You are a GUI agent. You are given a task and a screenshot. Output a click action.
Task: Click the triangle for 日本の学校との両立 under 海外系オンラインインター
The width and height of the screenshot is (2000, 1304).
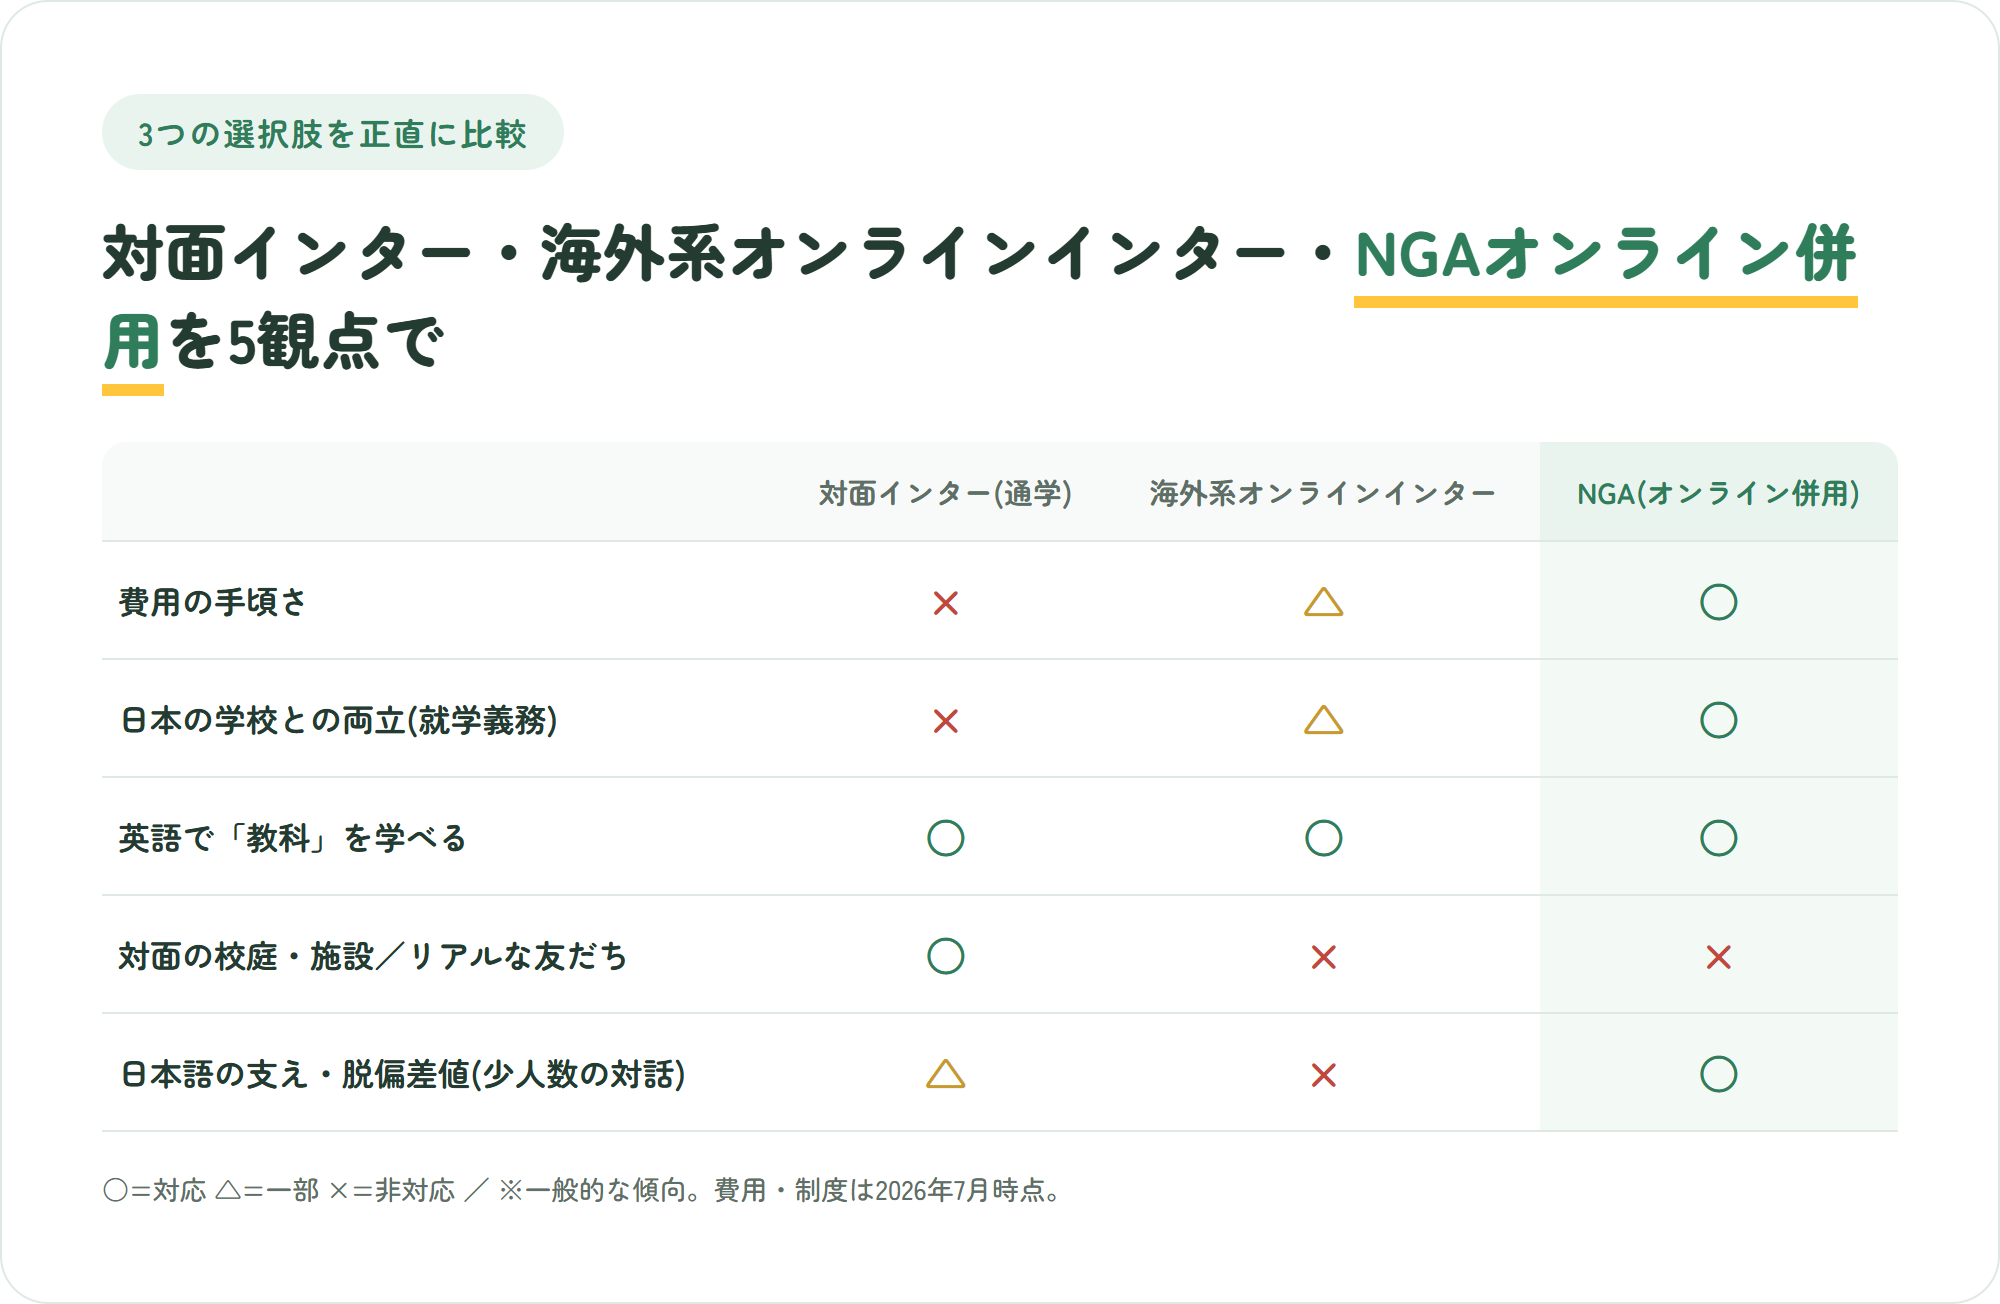point(1323,720)
